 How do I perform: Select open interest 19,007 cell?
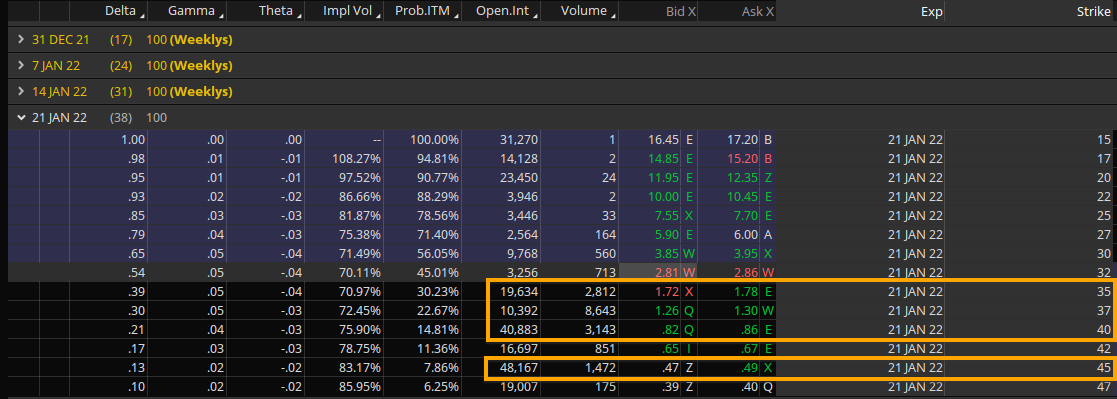click(519, 388)
